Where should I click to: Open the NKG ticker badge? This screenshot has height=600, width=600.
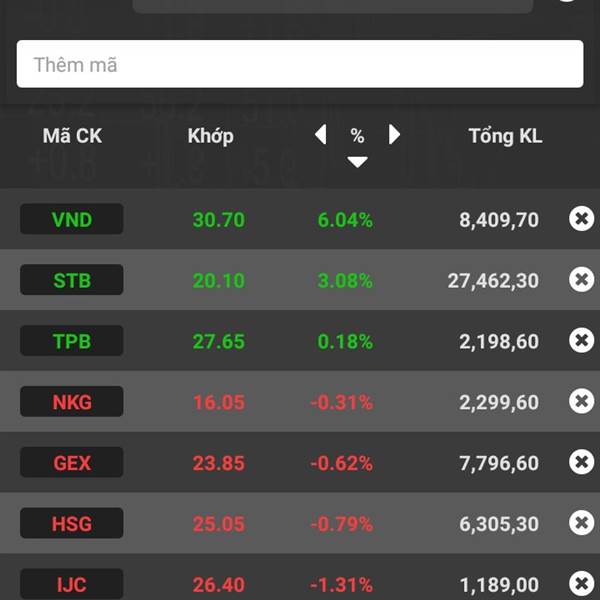pos(72,401)
